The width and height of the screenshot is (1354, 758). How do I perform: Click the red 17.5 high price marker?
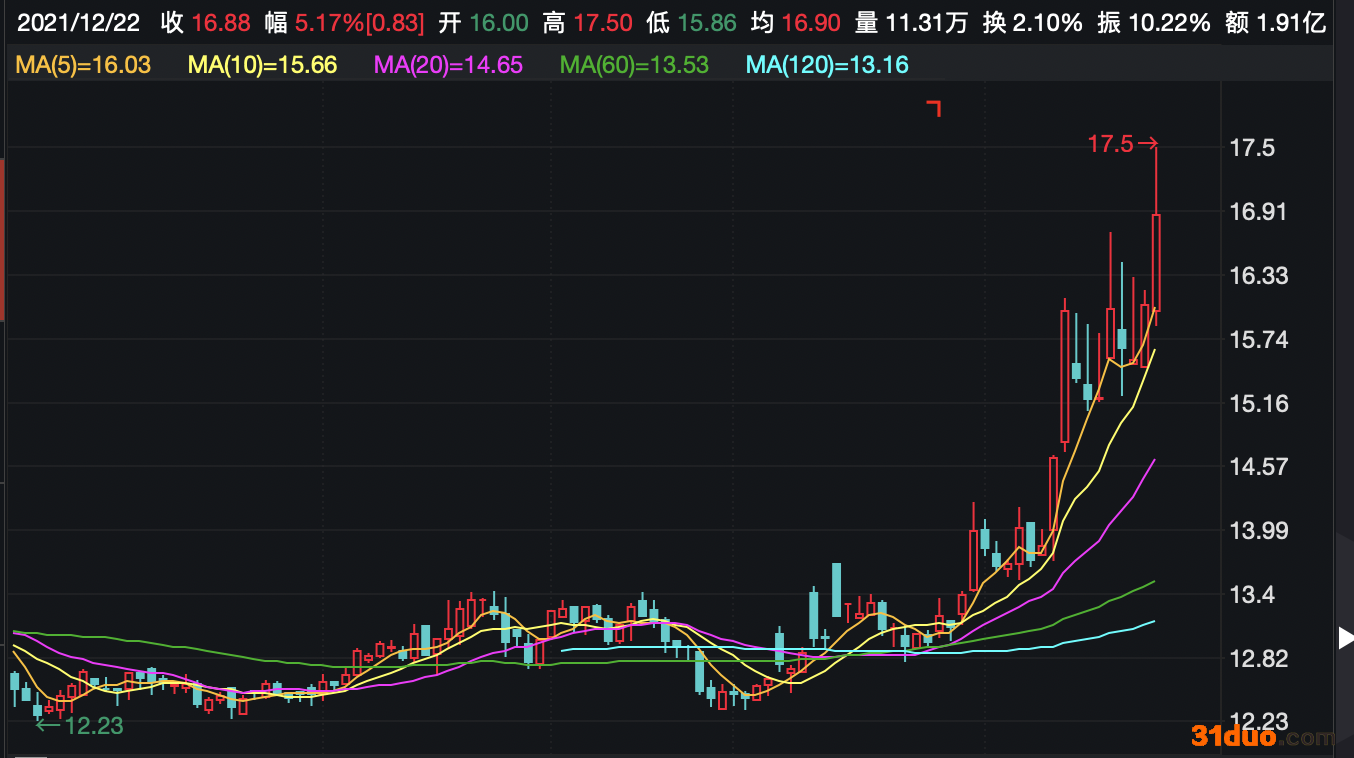pos(1111,144)
